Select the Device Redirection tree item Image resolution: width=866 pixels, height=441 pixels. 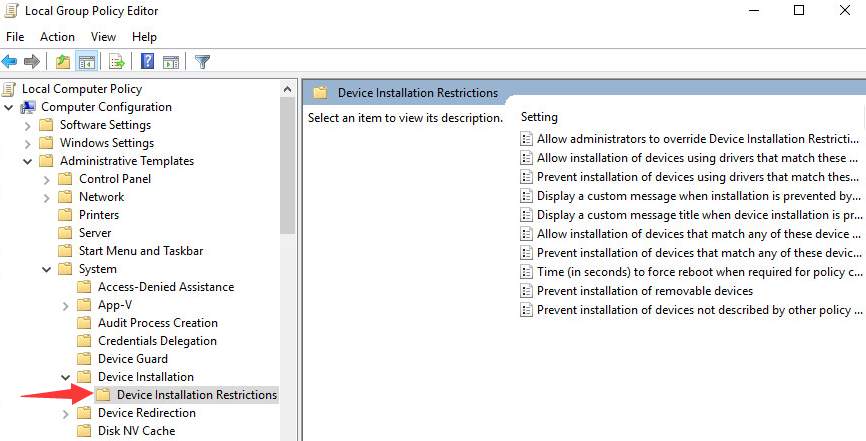pyautogui.click(x=147, y=413)
